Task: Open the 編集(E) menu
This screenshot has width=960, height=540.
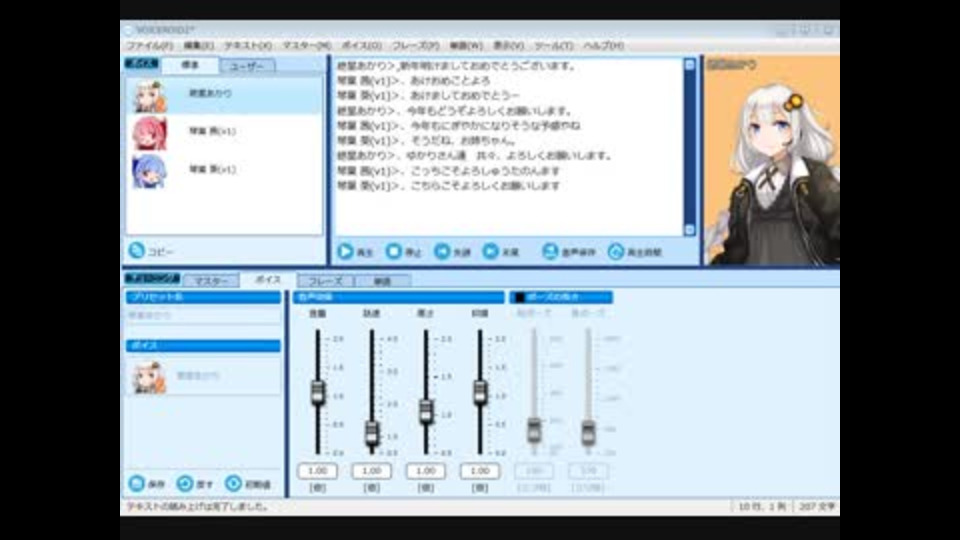Action: coord(198,46)
